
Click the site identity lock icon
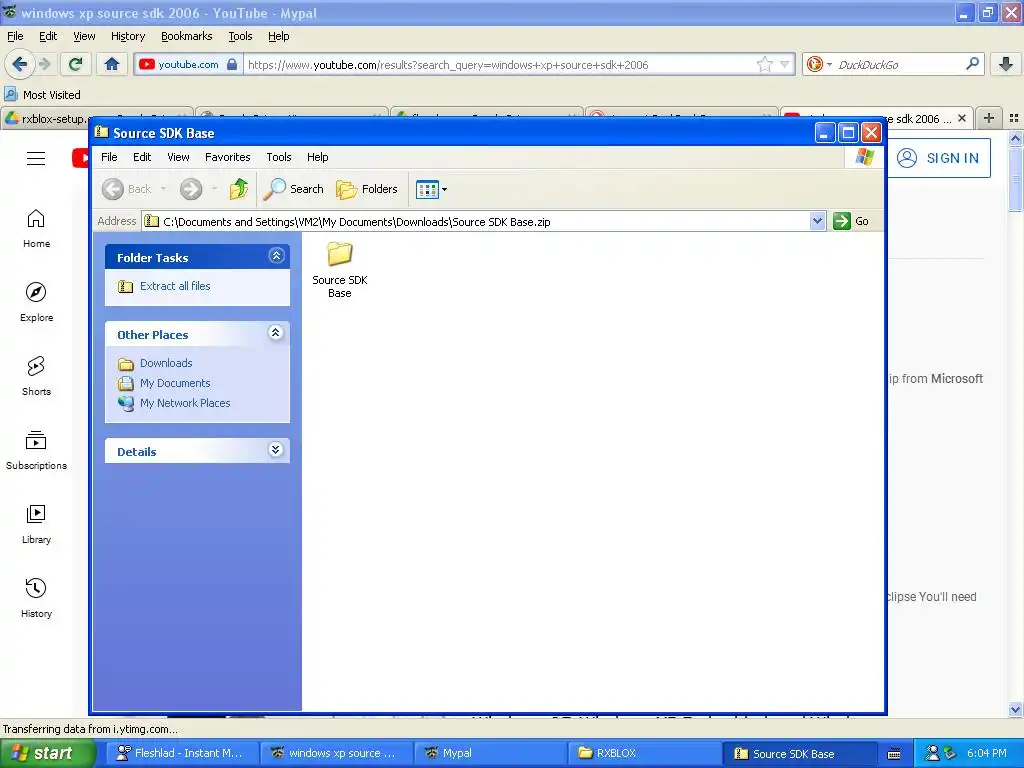[x=232, y=64]
